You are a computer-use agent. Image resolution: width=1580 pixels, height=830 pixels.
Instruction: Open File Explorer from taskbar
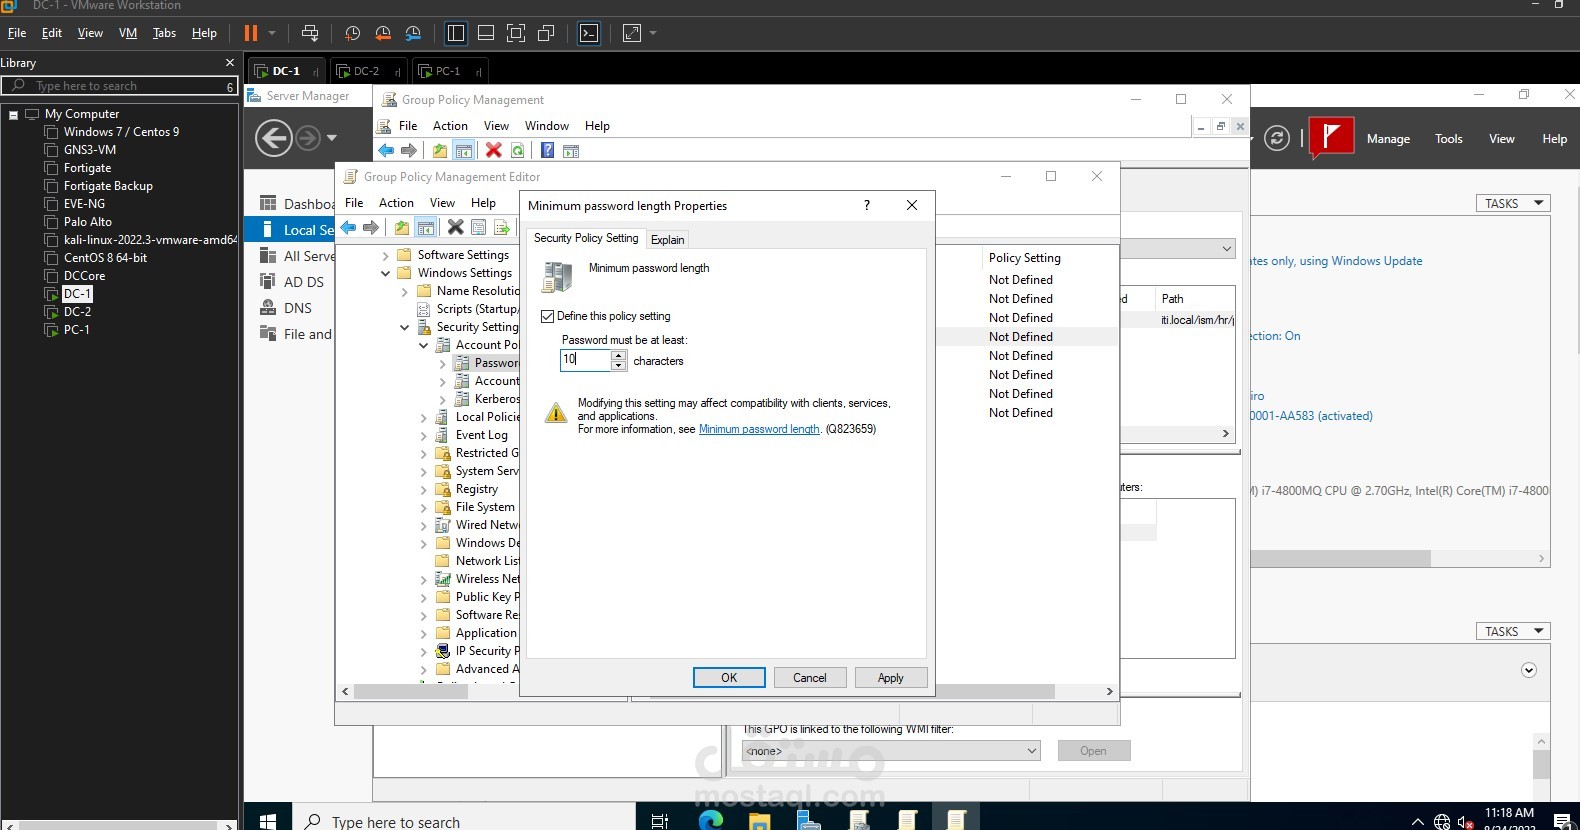pos(760,821)
